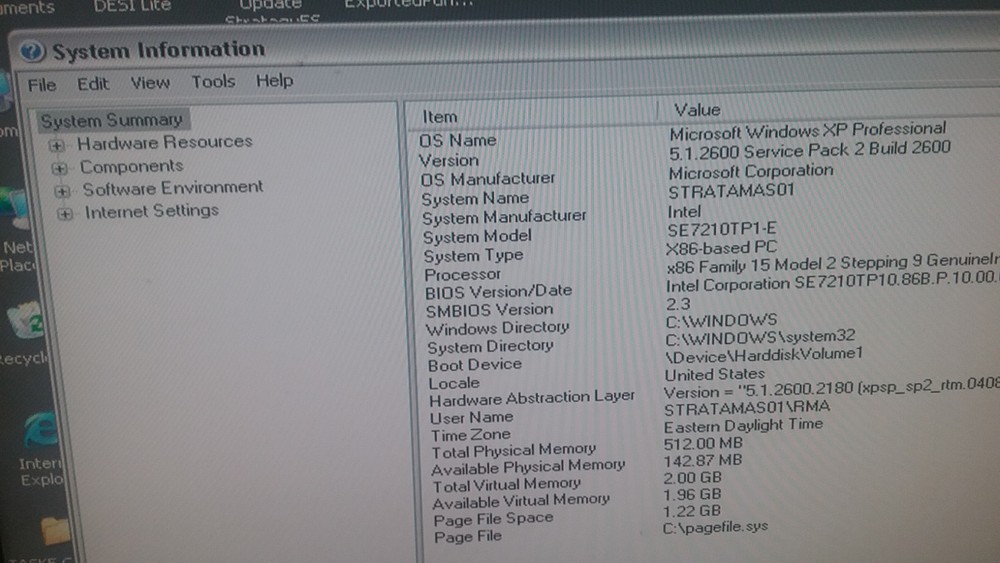
Task: Select the BIOS Version/Date row
Action: tap(498, 291)
